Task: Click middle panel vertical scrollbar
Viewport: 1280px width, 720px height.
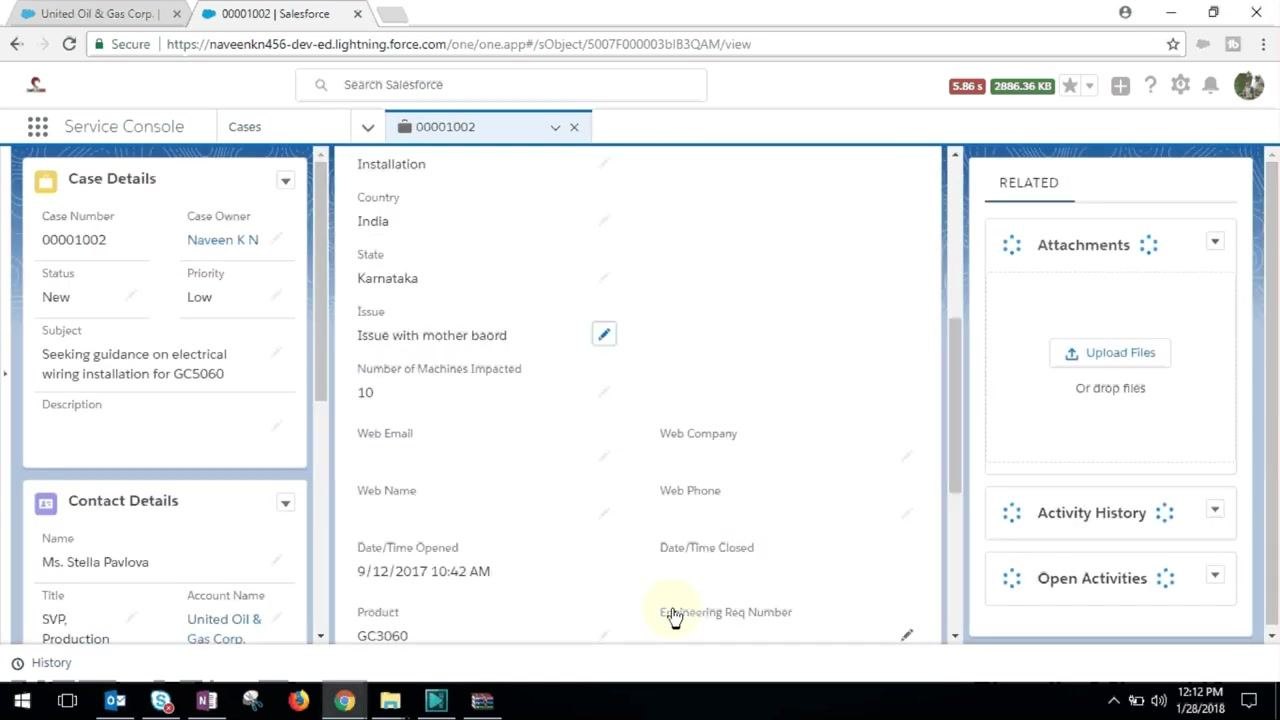Action: pos(955,405)
